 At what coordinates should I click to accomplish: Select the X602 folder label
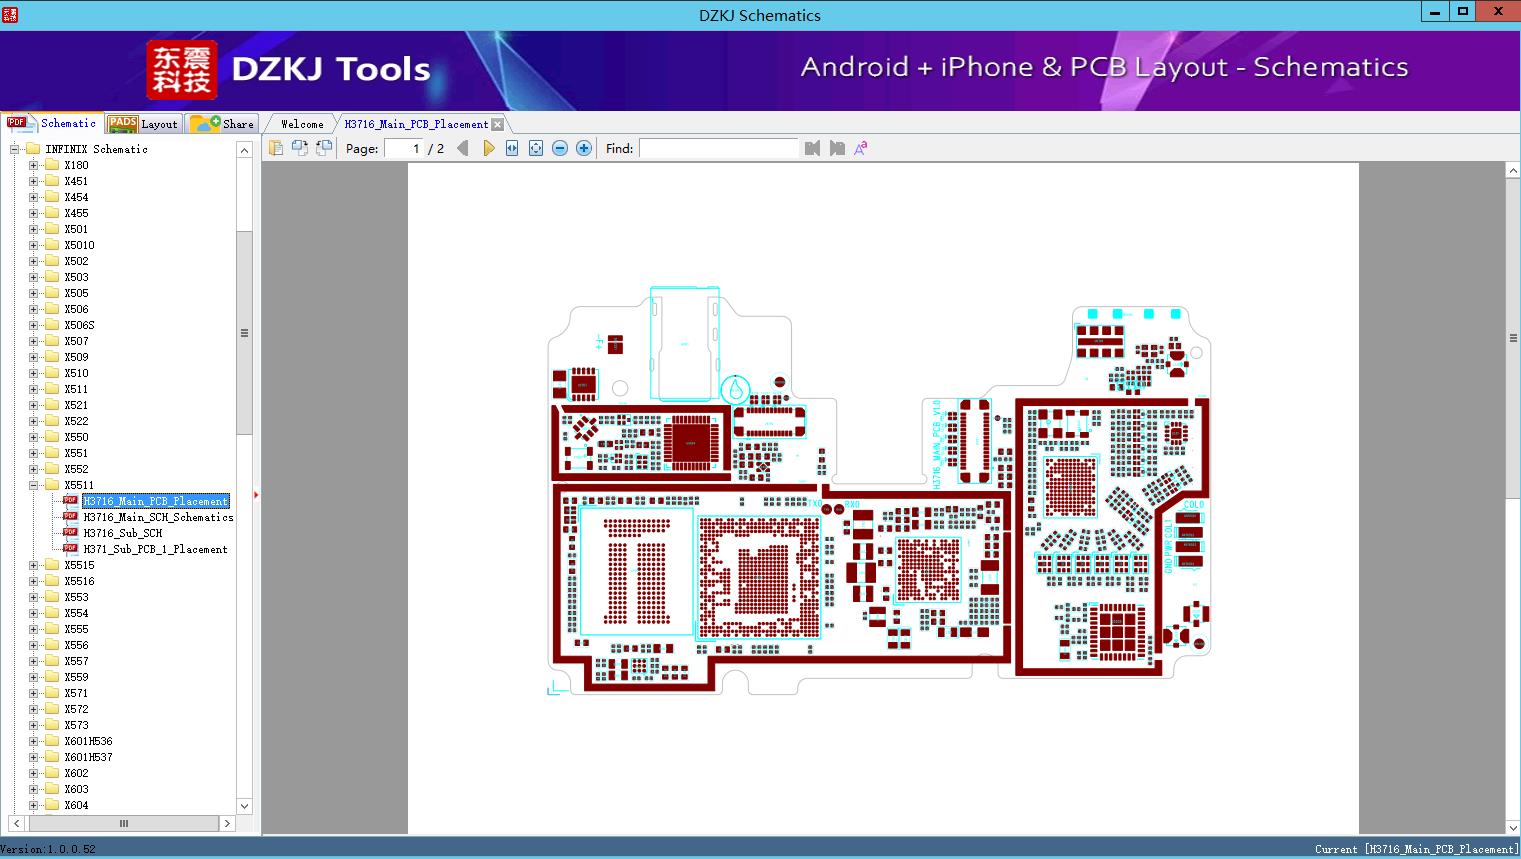click(x=76, y=773)
